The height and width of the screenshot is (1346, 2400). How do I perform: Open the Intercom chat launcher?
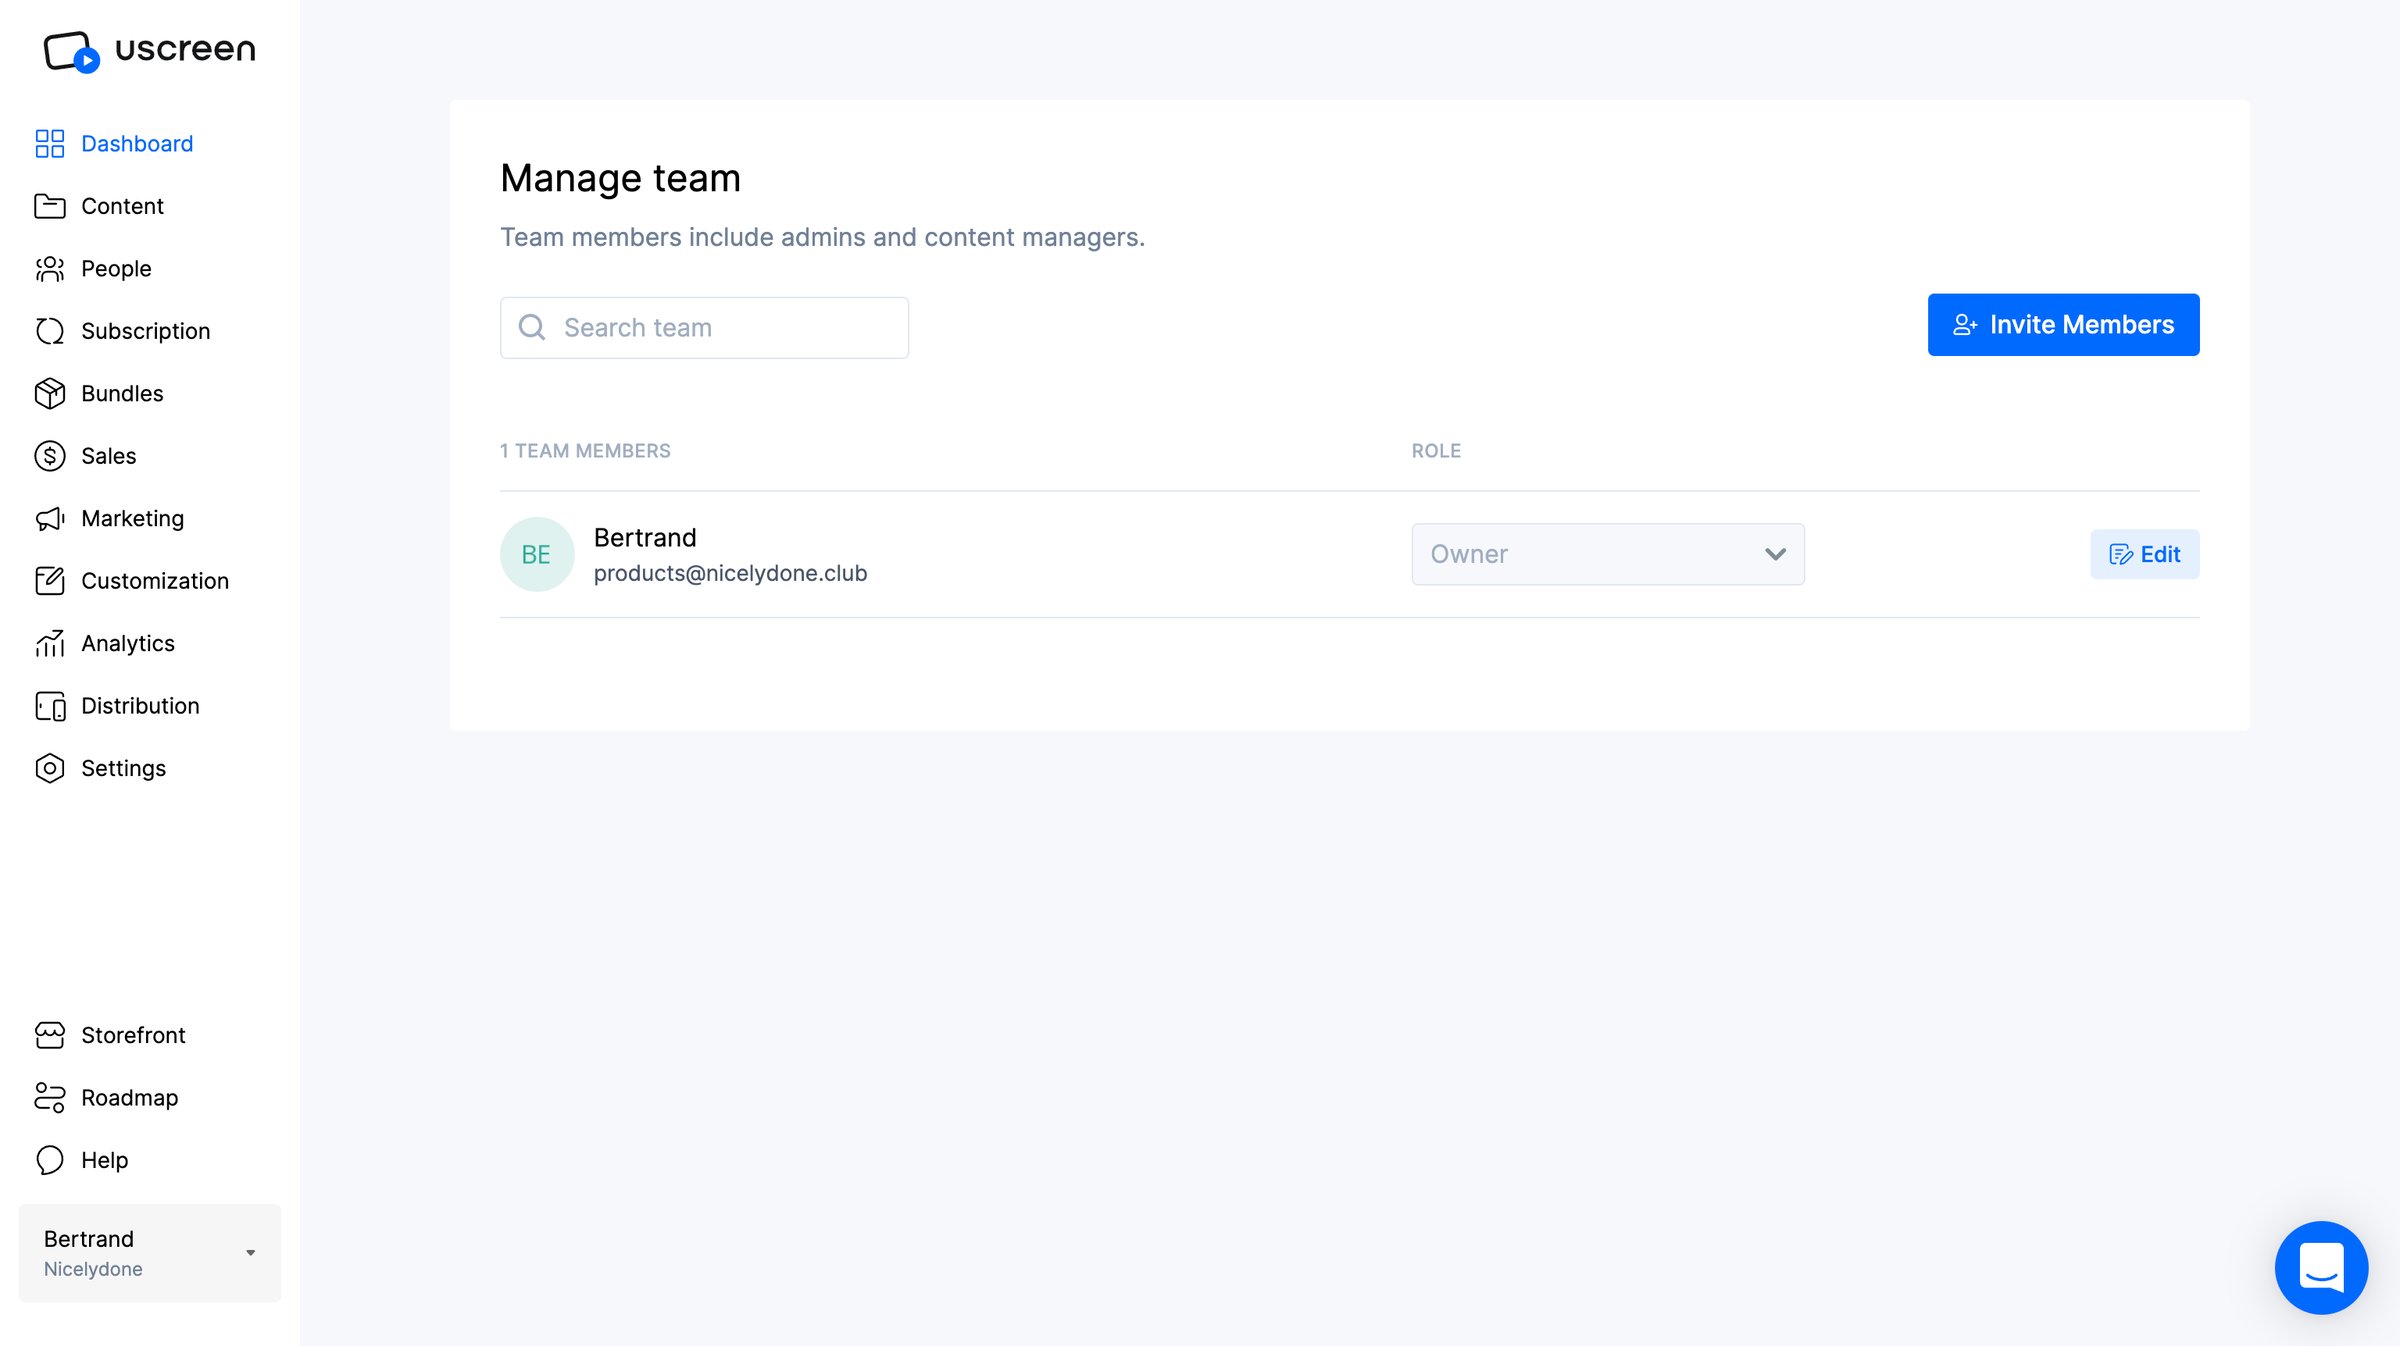[2321, 1267]
